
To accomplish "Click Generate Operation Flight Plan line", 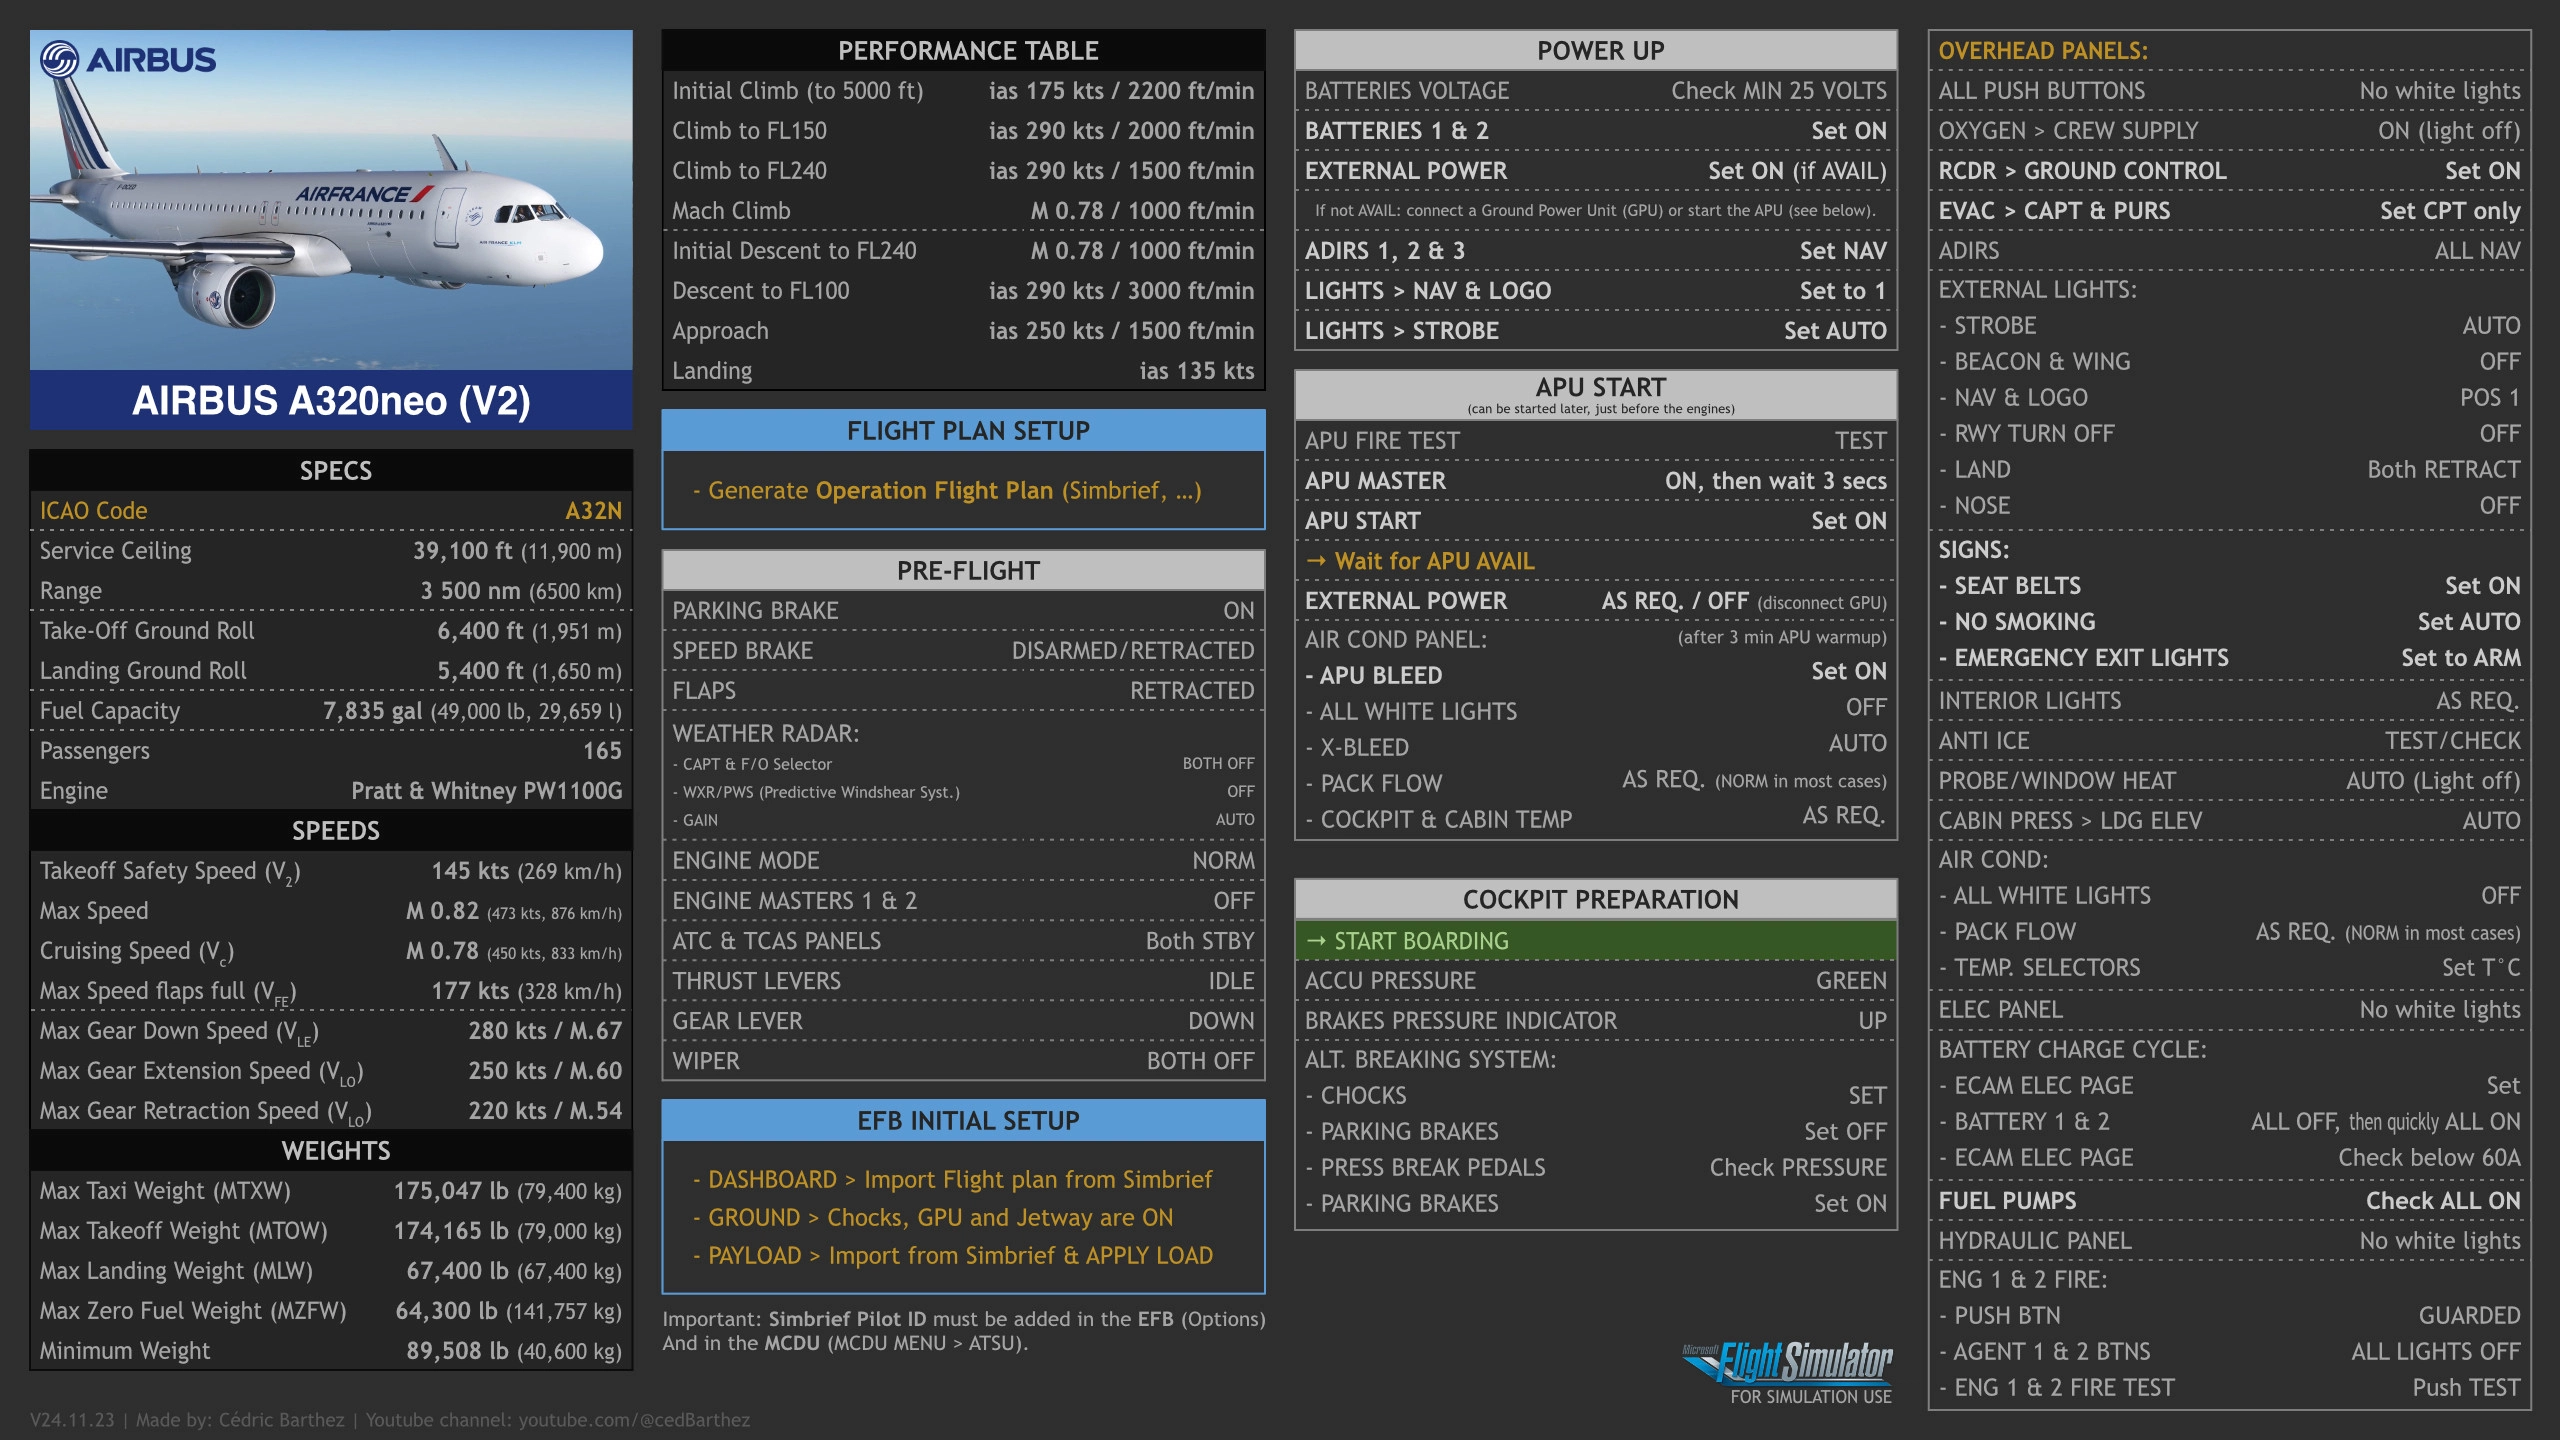I will click(x=946, y=490).
